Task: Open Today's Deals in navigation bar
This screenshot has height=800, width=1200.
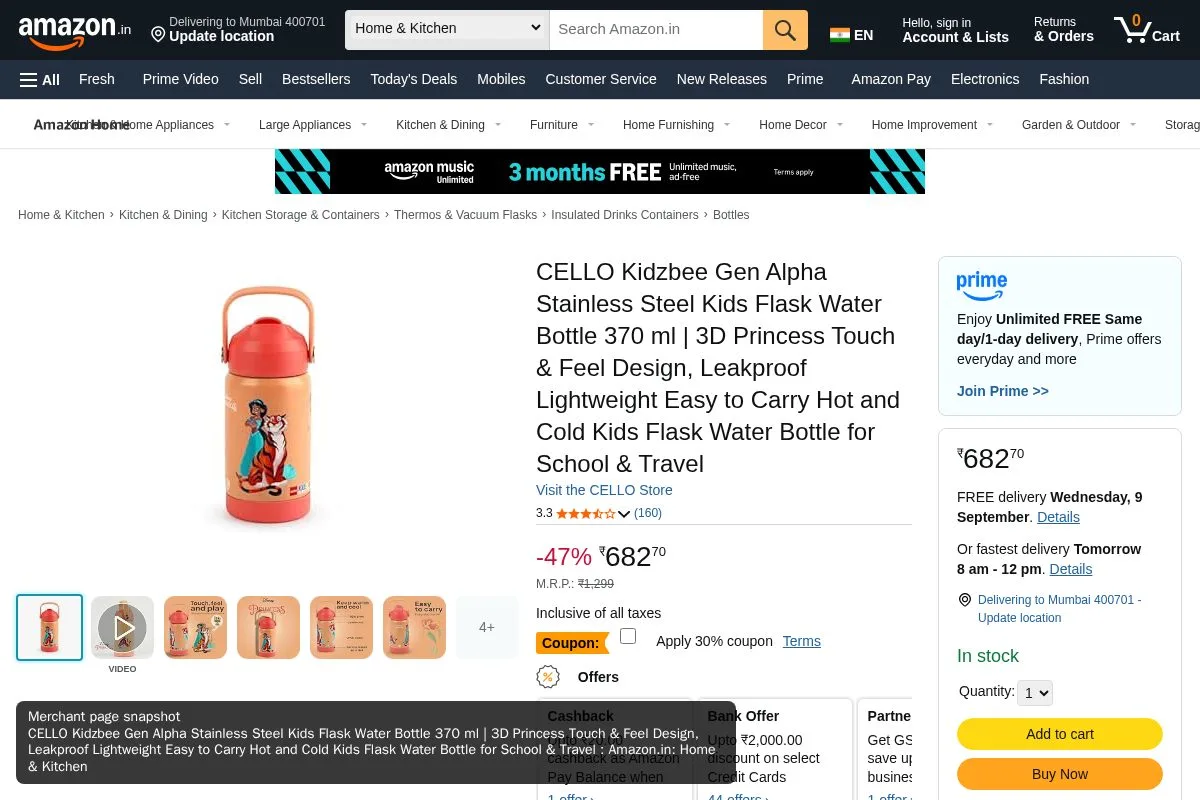Action: [414, 79]
